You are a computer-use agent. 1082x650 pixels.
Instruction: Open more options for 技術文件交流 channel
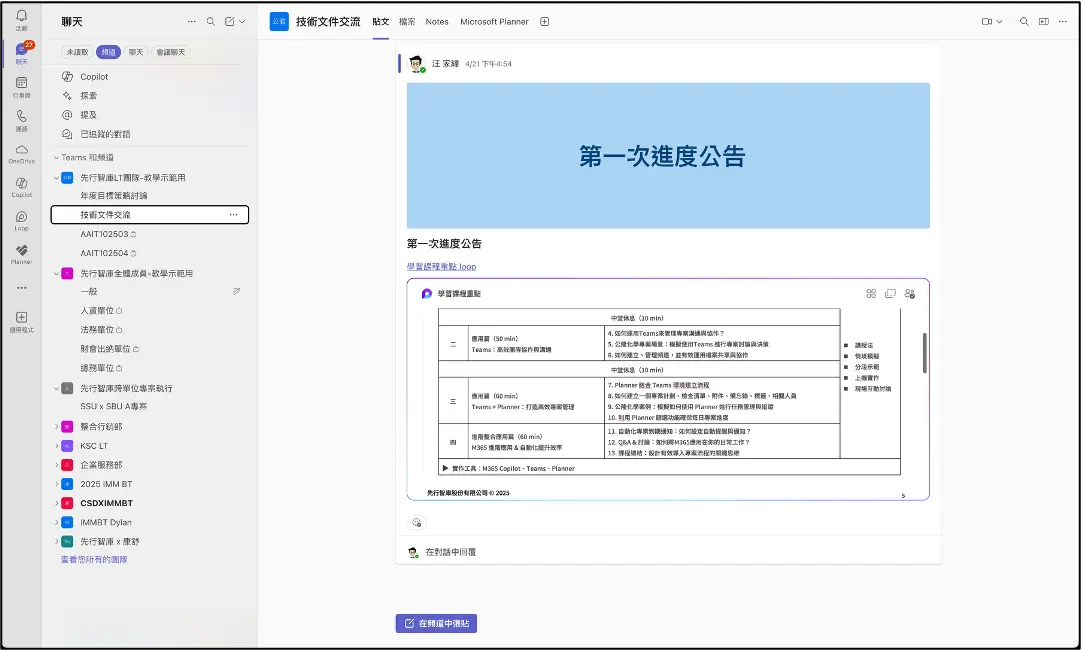coord(233,215)
